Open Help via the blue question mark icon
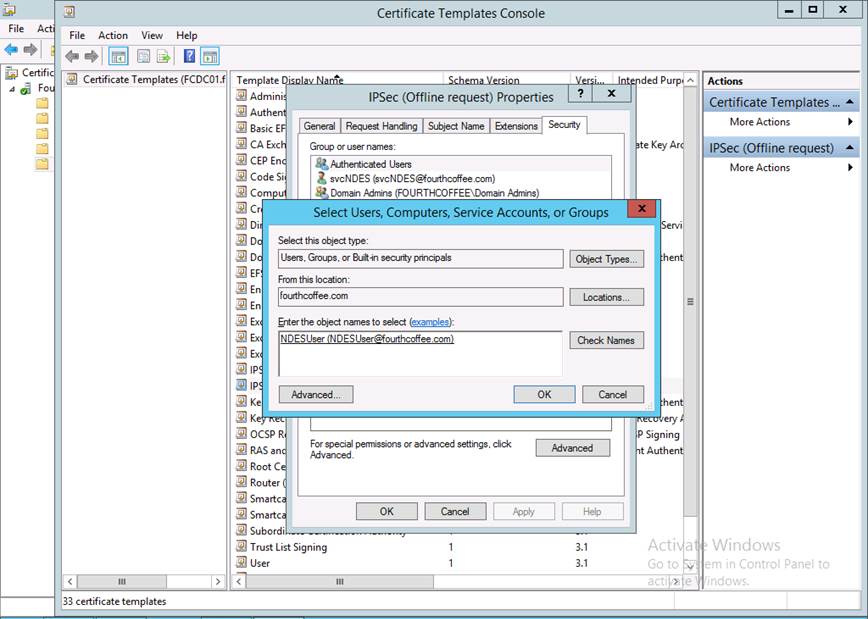868x619 pixels. click(x=188, y=57)
